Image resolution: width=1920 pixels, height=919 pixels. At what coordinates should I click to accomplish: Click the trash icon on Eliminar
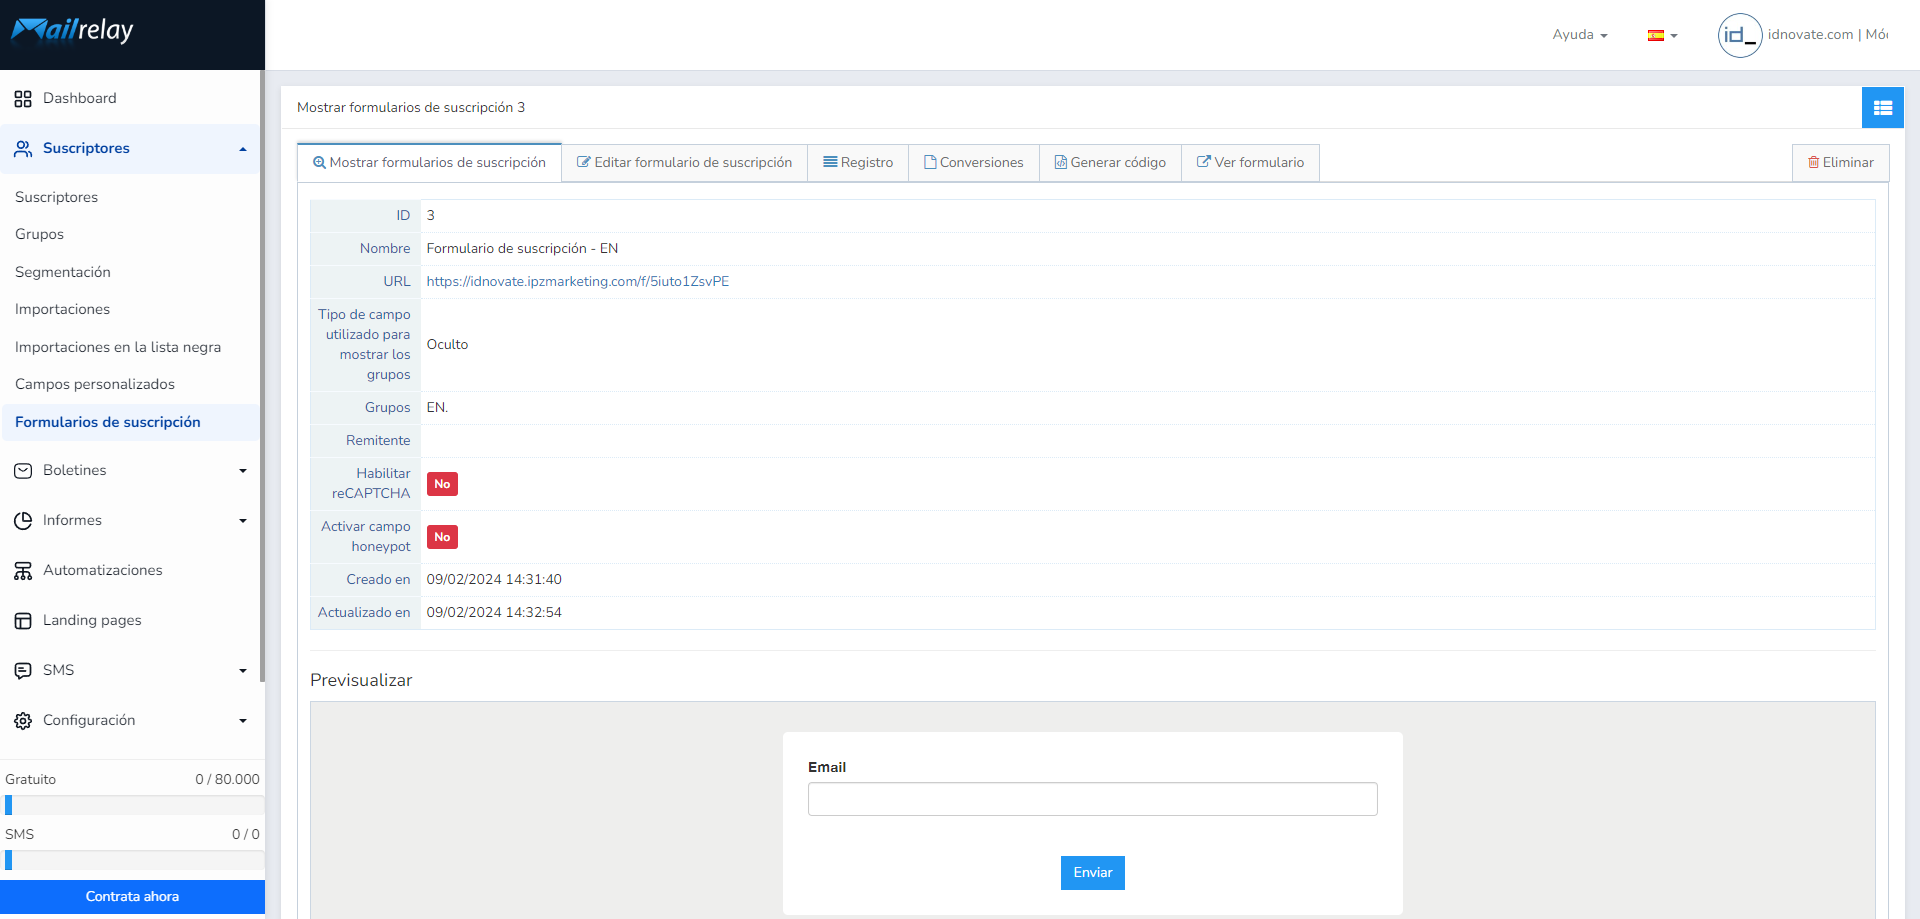click(x=1813, y=163)
